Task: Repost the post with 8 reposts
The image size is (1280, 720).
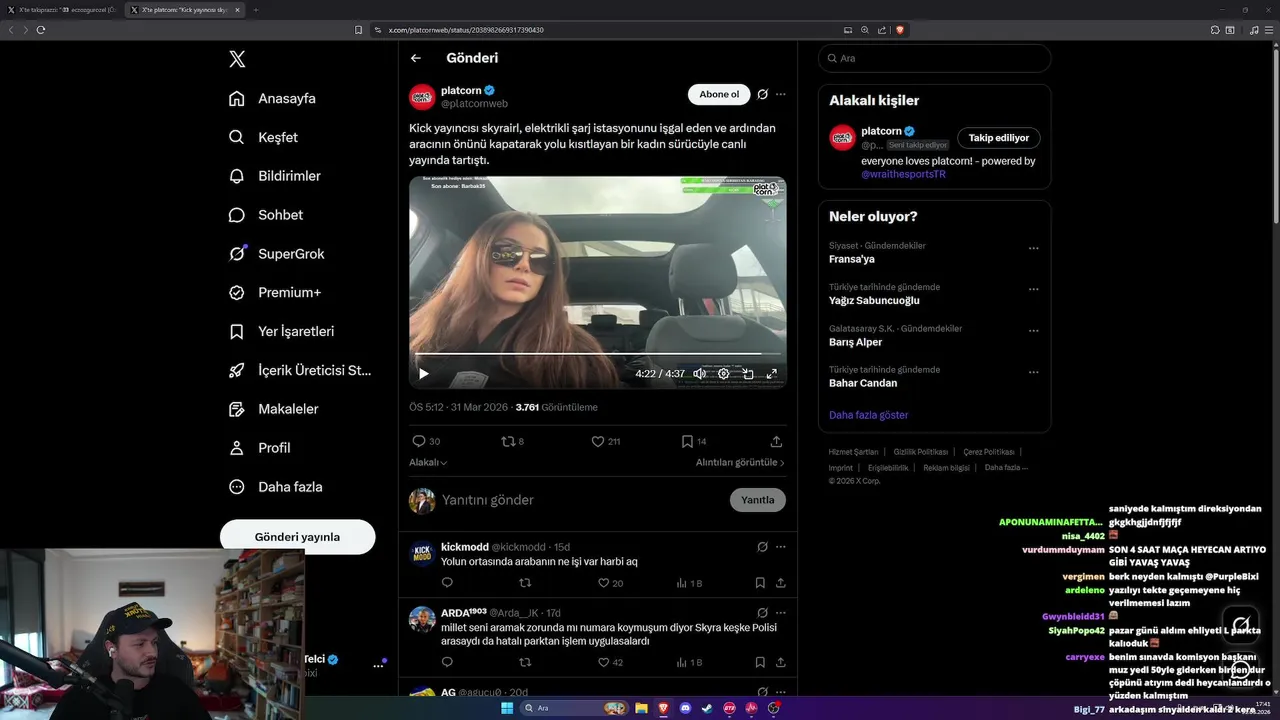Action: [512, 441]
